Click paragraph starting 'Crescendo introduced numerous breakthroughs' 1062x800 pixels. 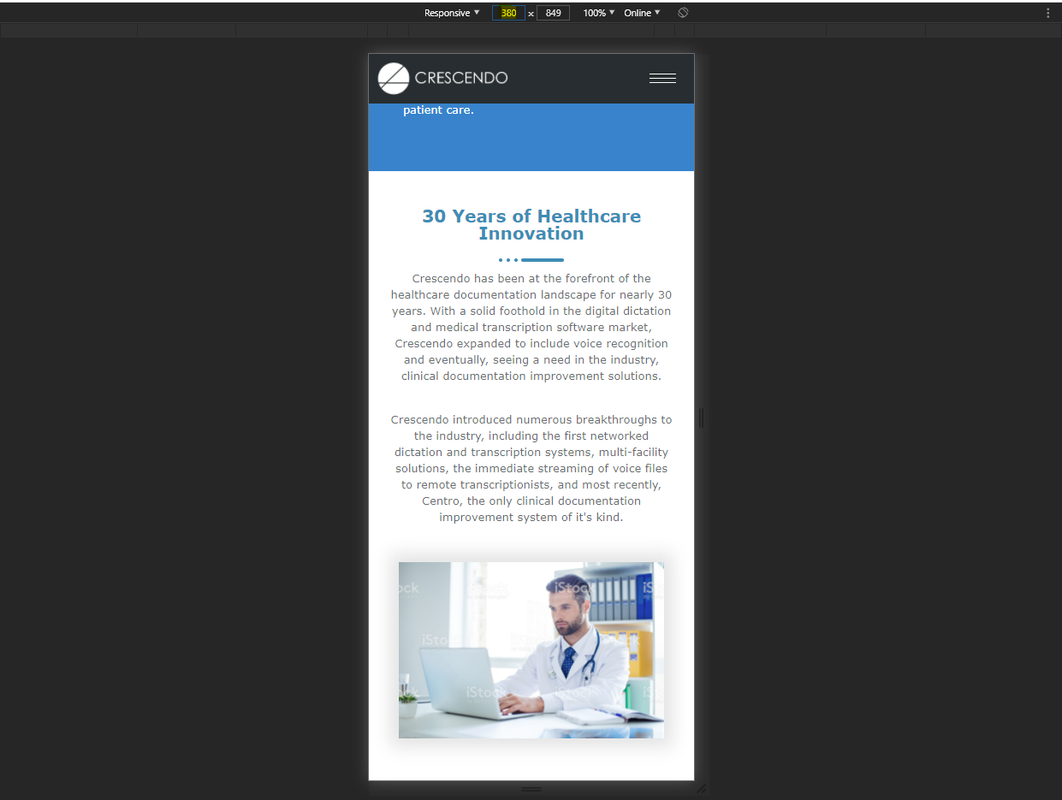(x=531, y=468)
